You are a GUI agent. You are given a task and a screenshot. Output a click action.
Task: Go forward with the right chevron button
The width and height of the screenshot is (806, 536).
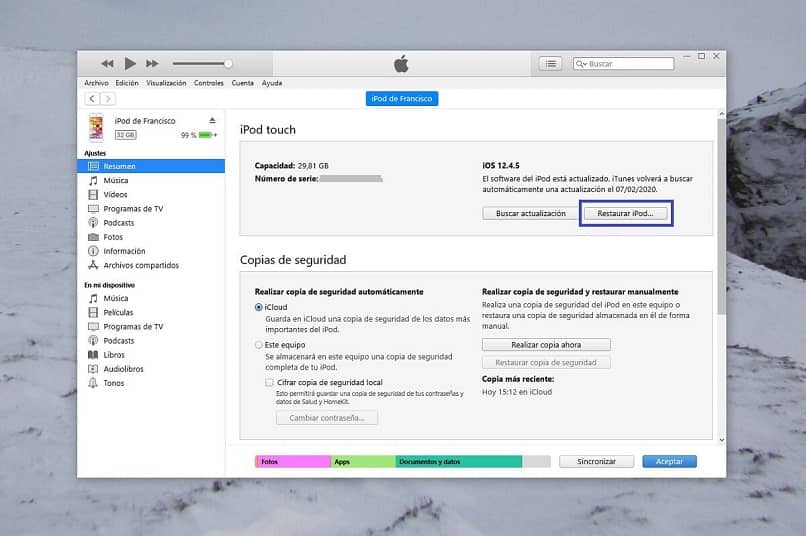[107, 99]
